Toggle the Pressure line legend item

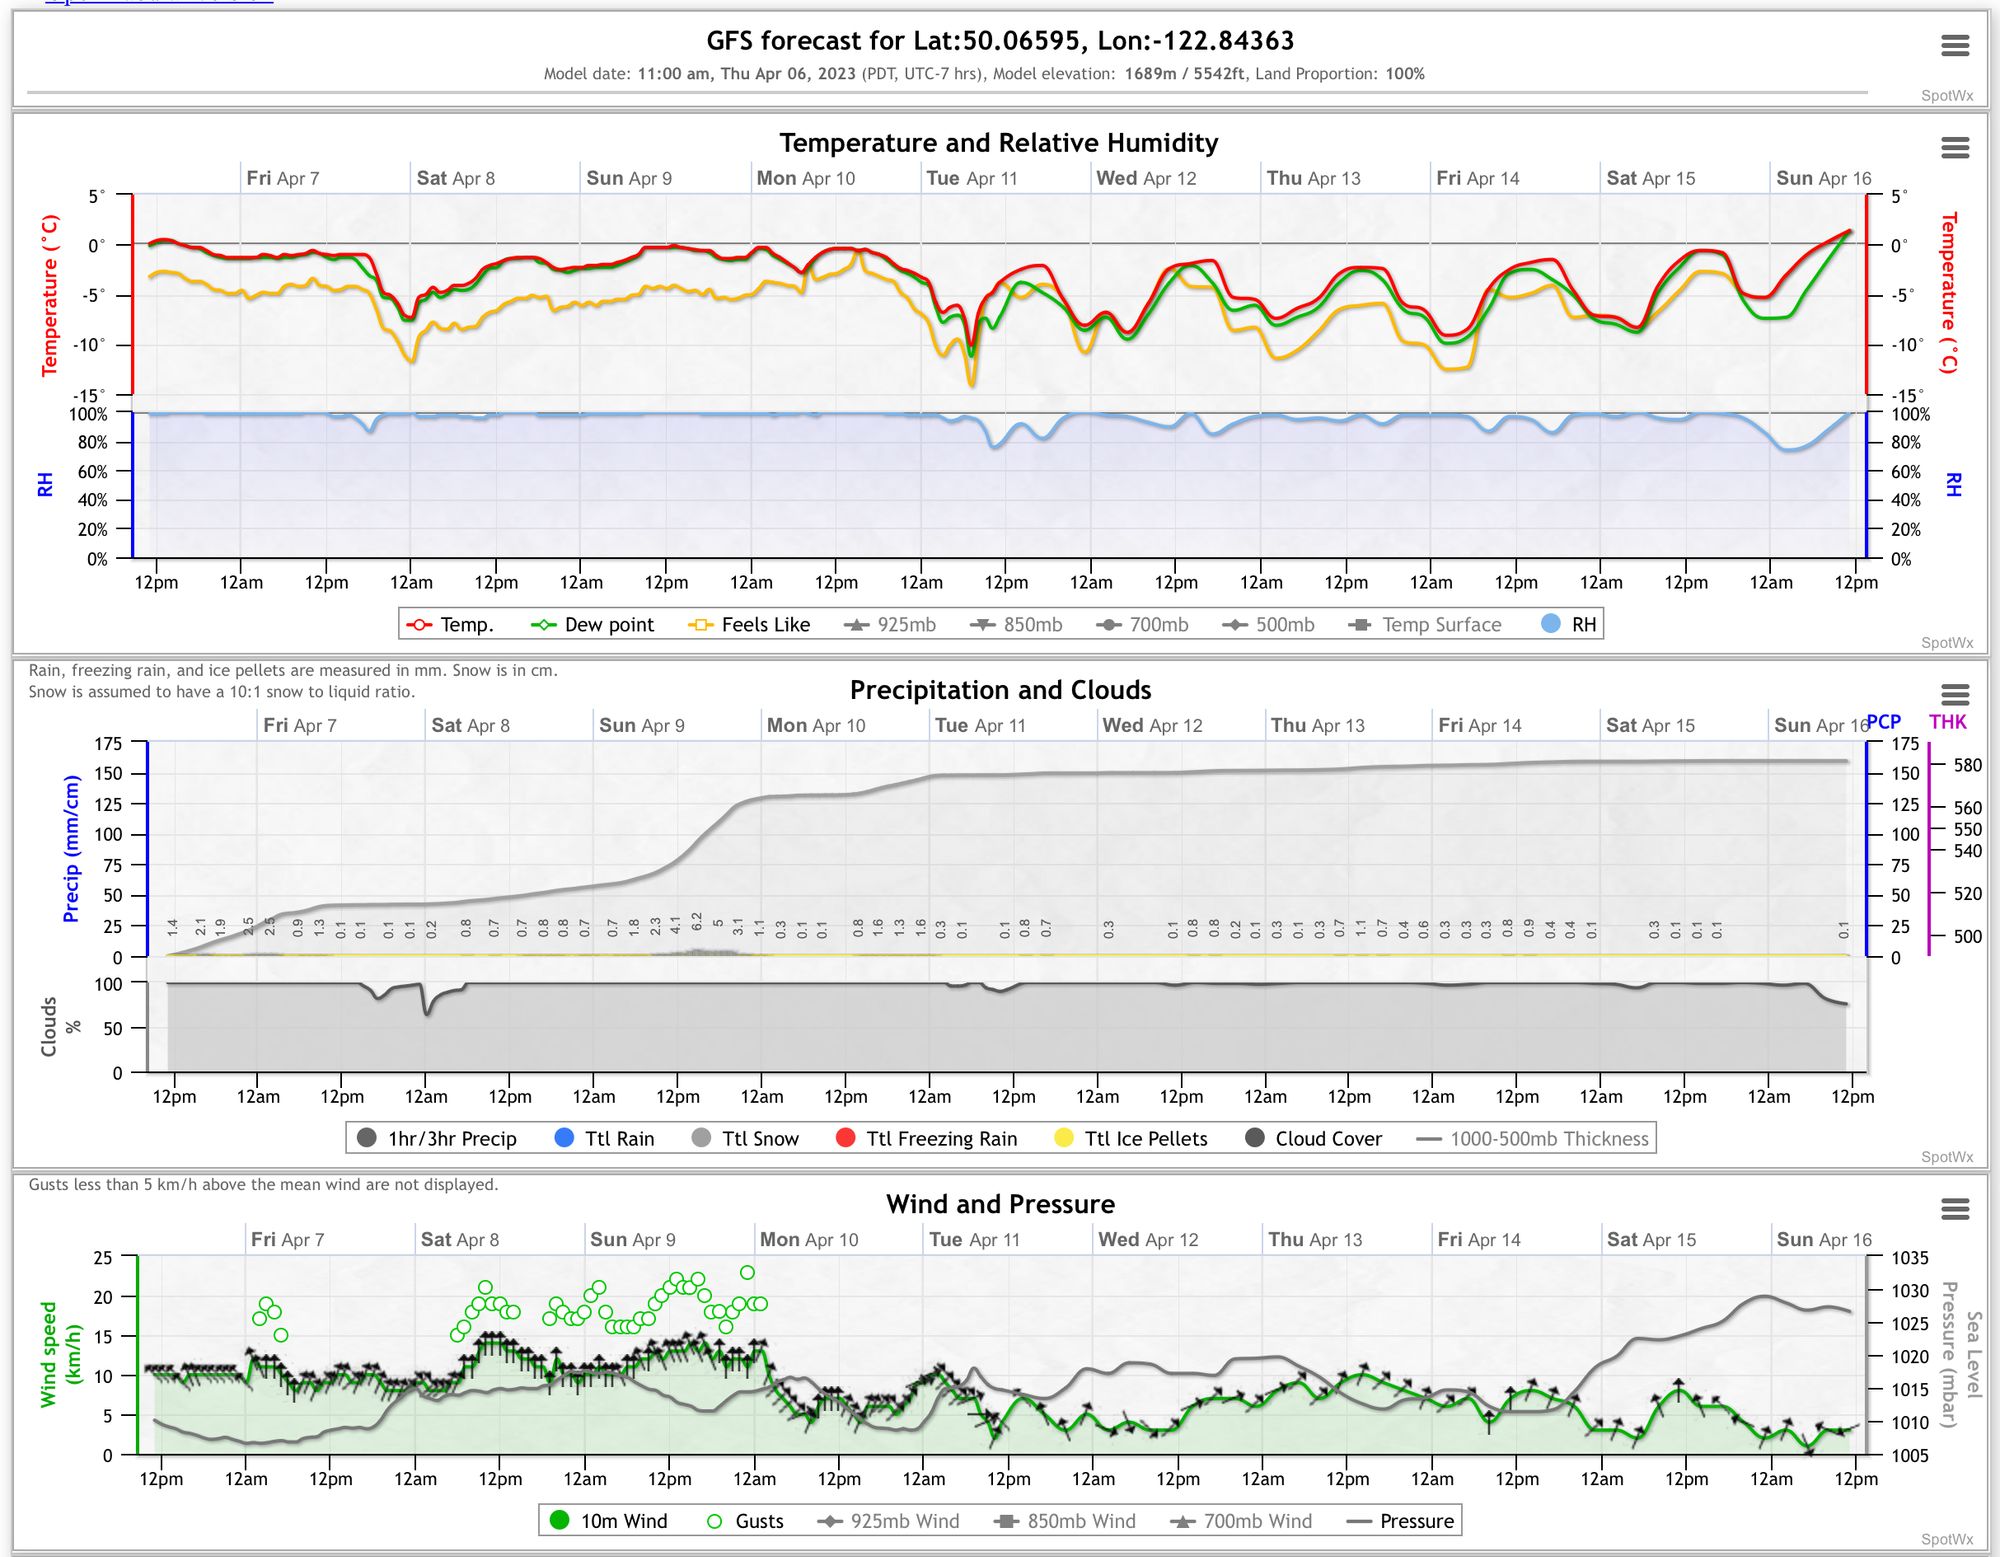coord(1415,1521)
